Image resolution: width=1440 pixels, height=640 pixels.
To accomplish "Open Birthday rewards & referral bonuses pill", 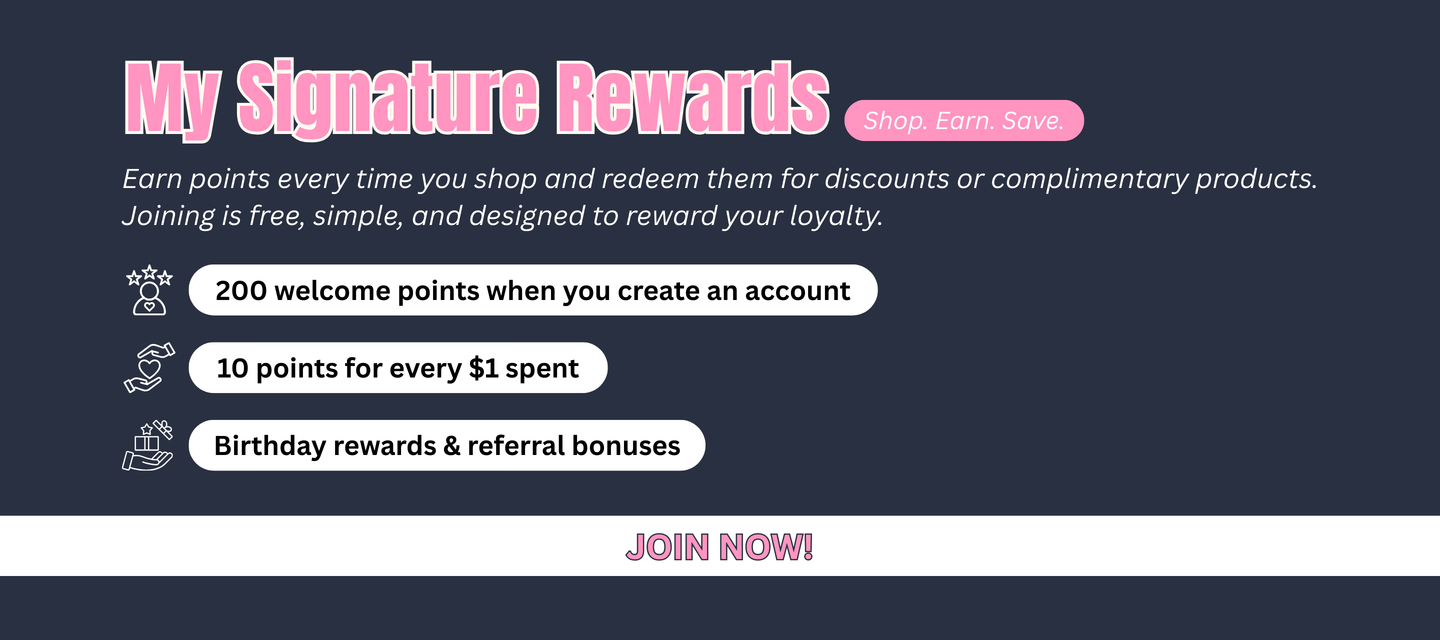I will click(x=446, y=445).
